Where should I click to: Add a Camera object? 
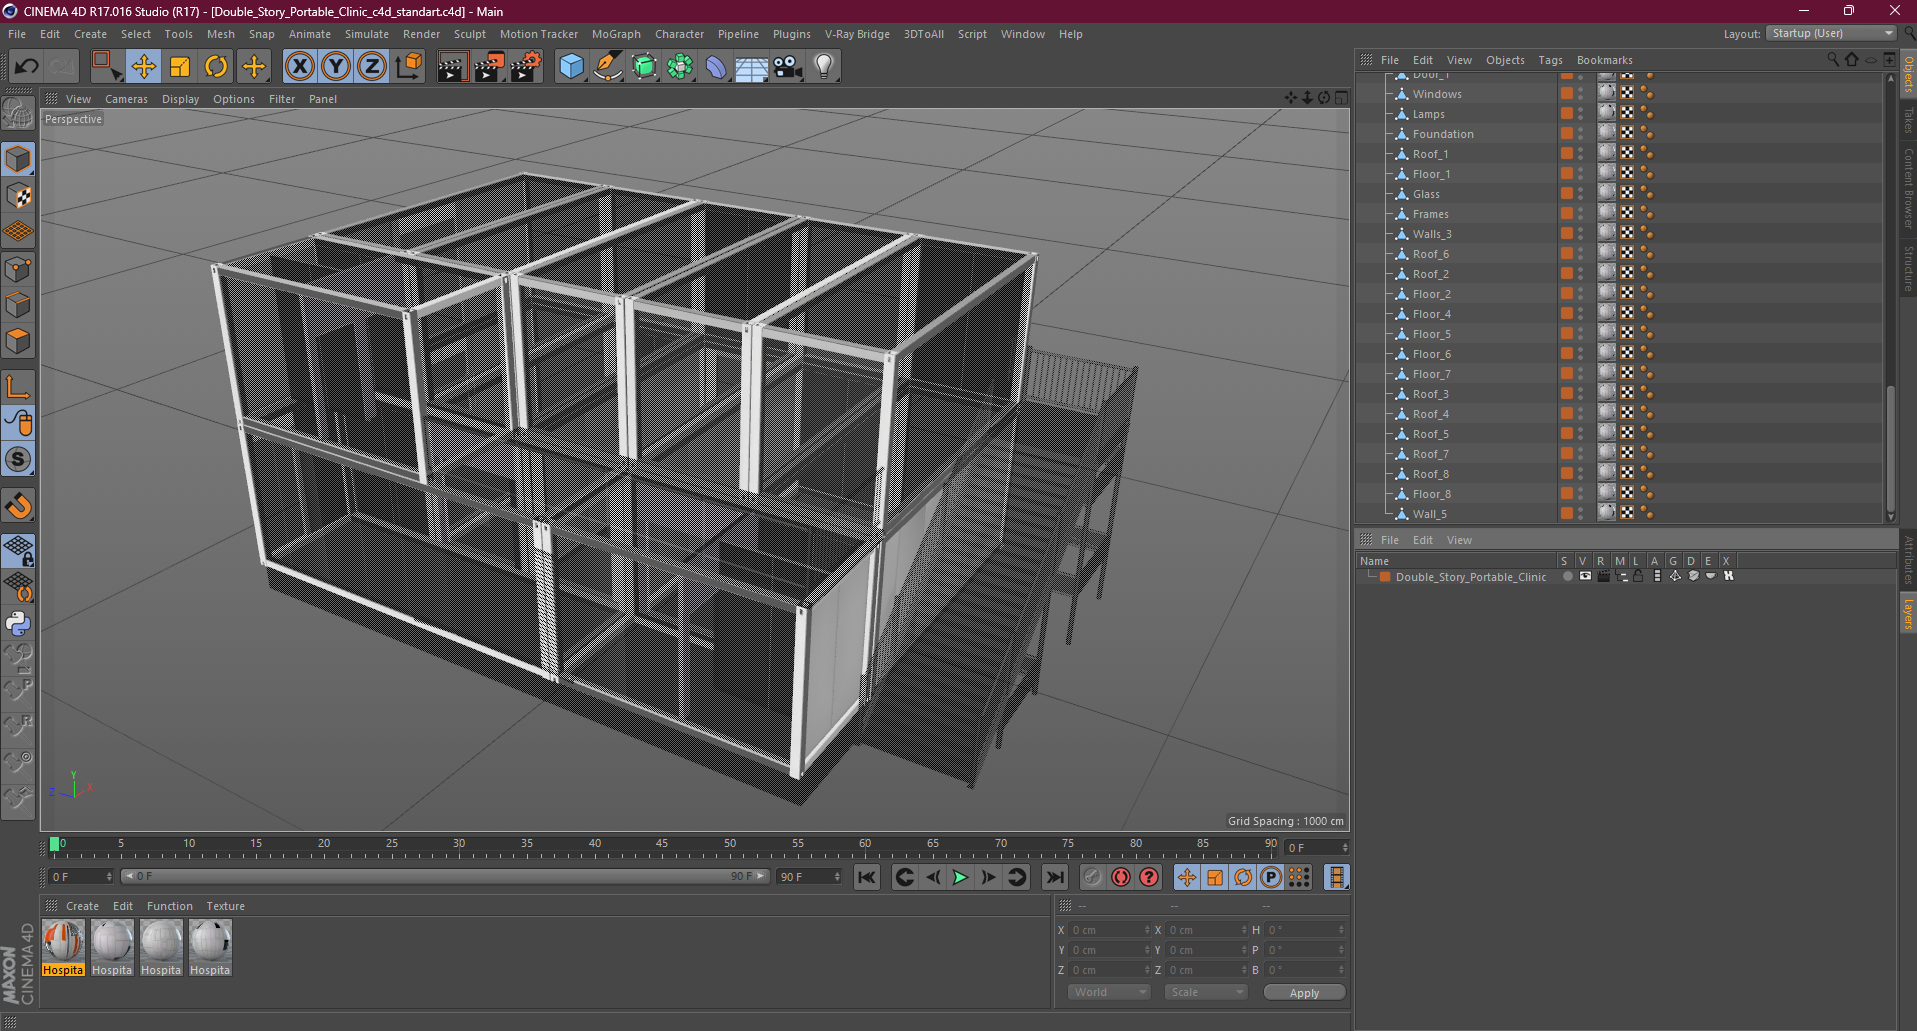click(788, 67)
